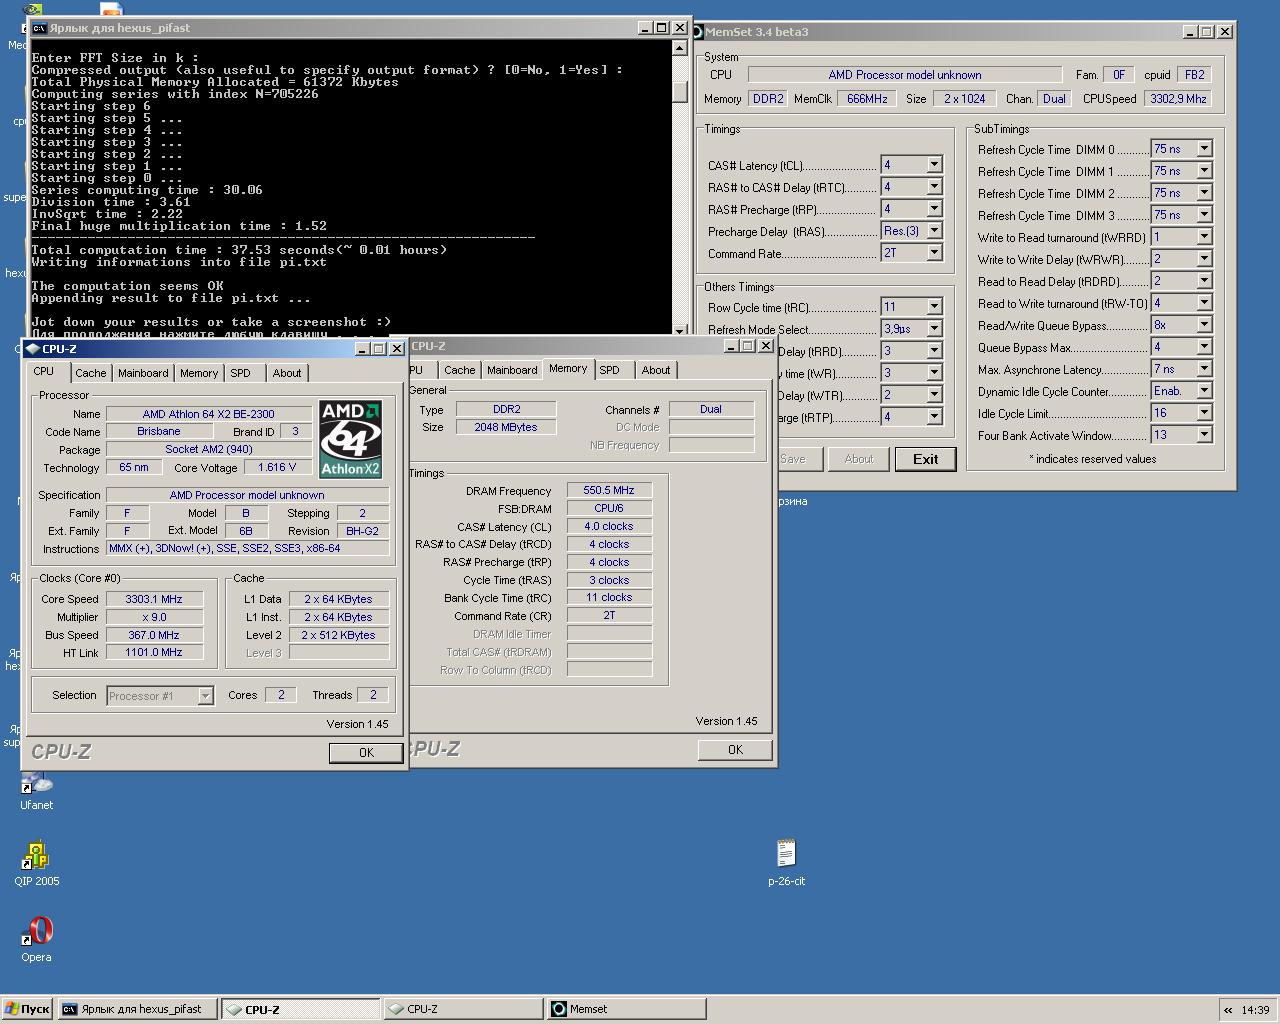Open Refresh Cycle Time DIMM 0 dropdown
The width and height of the screenshot is (1280, 1024).
pyautogui.click(x=1204, y=149)
